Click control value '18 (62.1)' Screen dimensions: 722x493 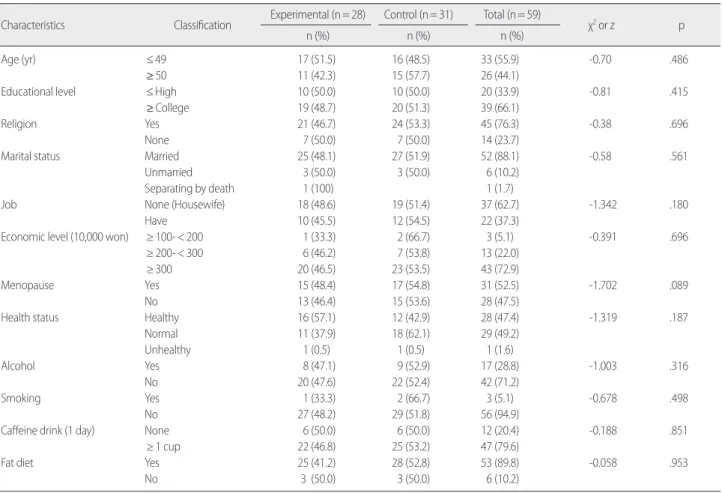(x=411, y=333)
